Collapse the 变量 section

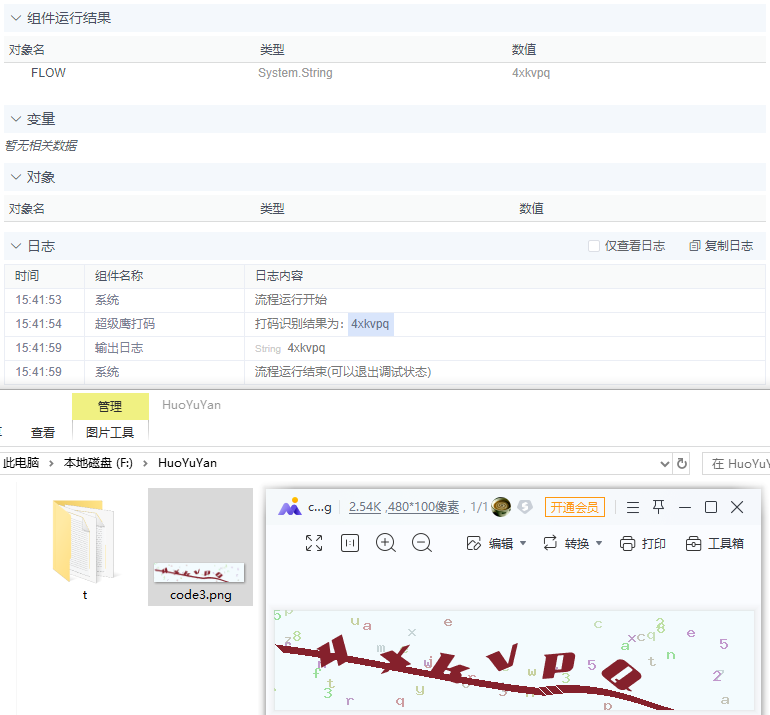tap(16, 119)
